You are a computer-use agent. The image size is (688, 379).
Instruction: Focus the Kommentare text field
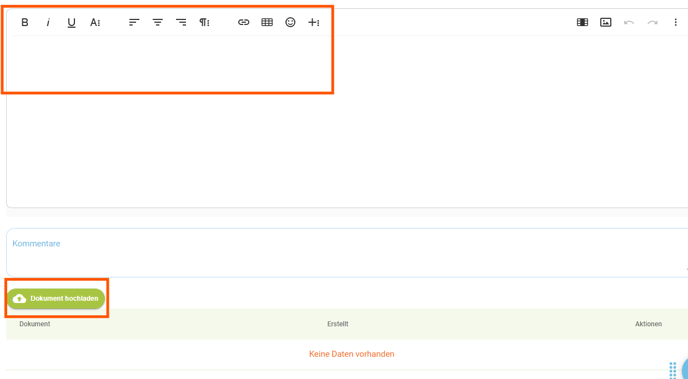point(347,253)
